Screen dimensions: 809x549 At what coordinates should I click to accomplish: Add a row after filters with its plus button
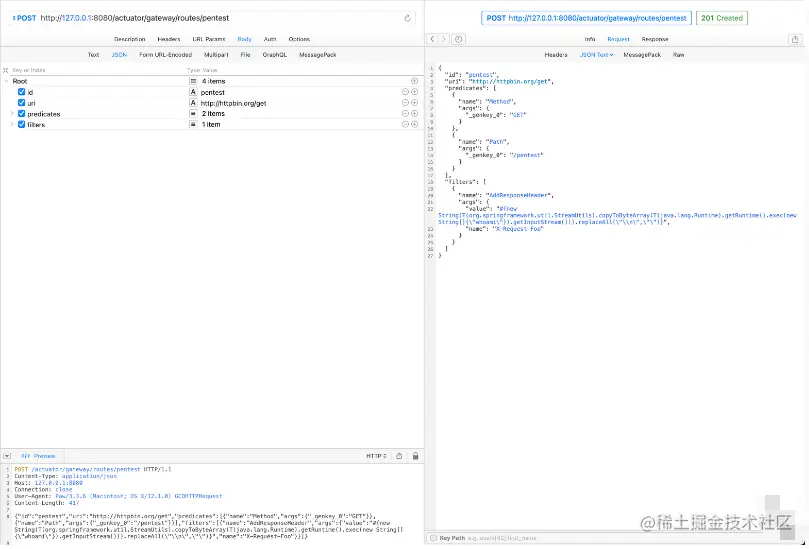tap(414, 124)
